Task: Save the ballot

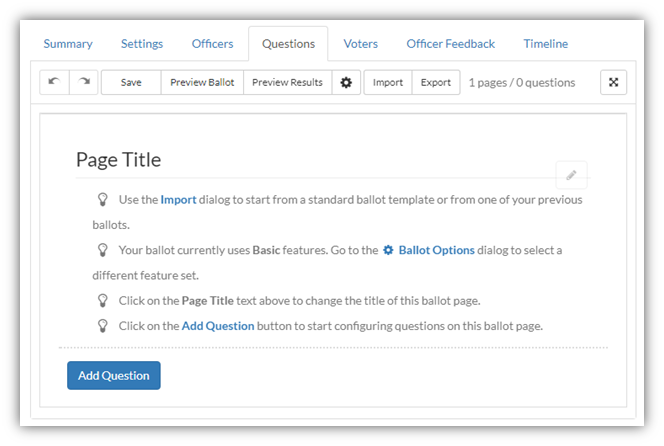Action: (x=131, y=82)
